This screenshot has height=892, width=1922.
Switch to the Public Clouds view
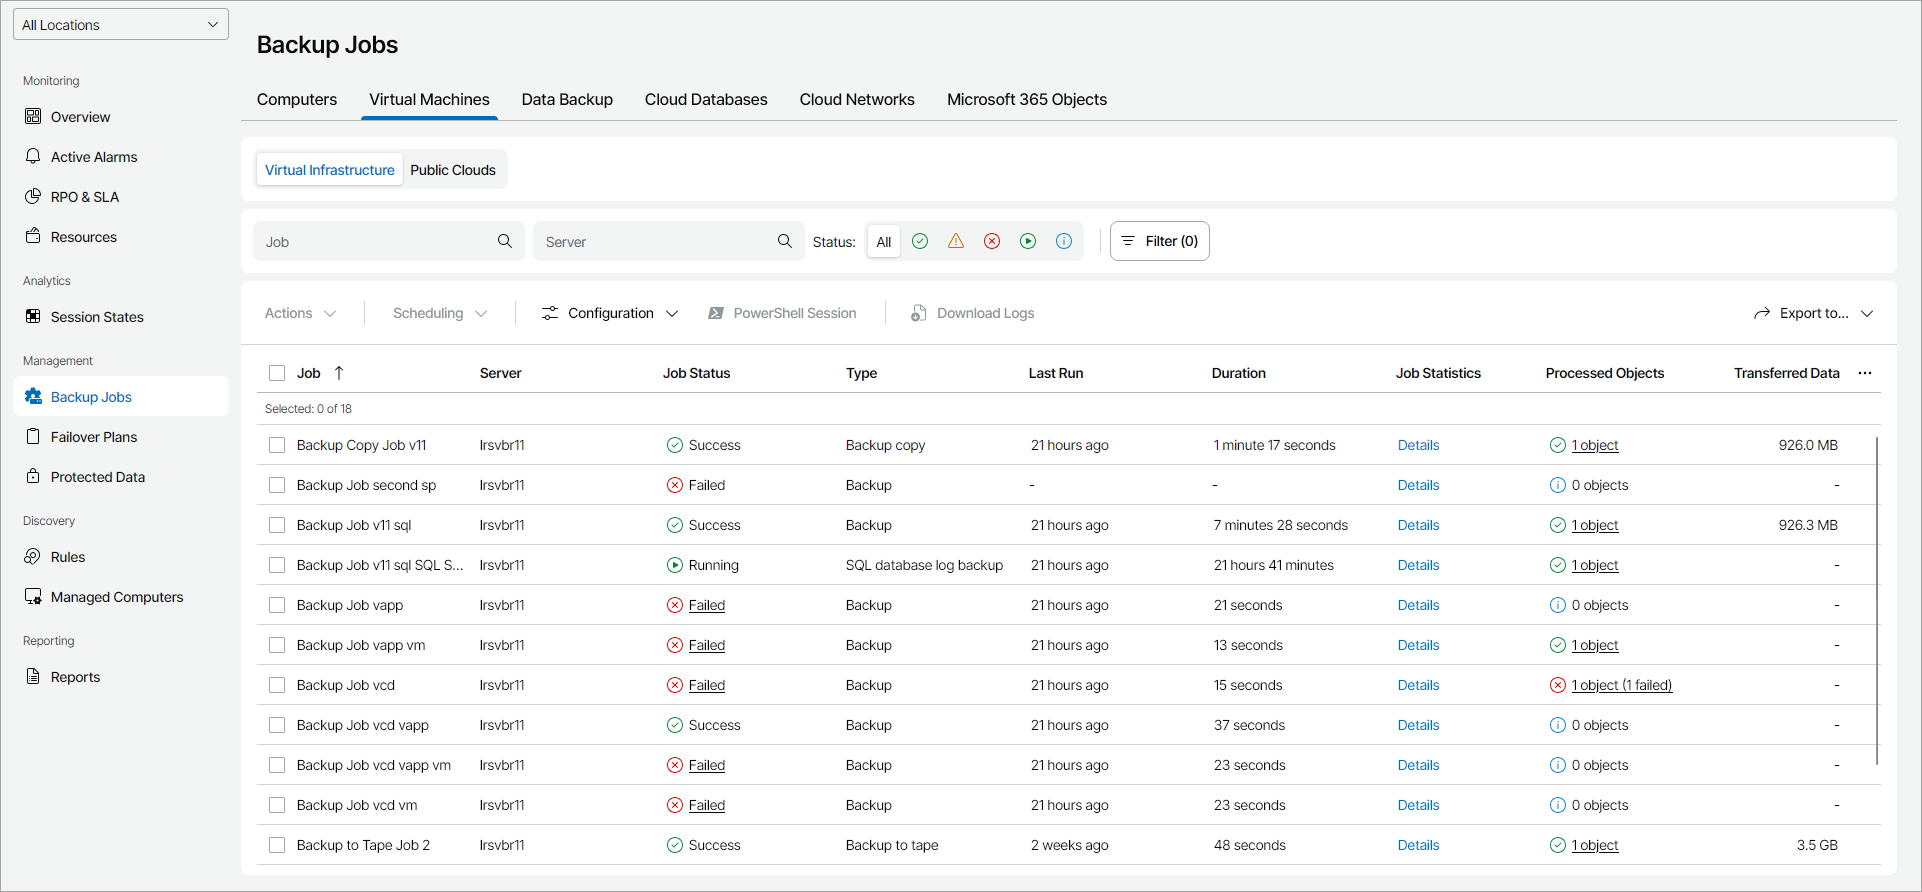[x=453, y=170]
